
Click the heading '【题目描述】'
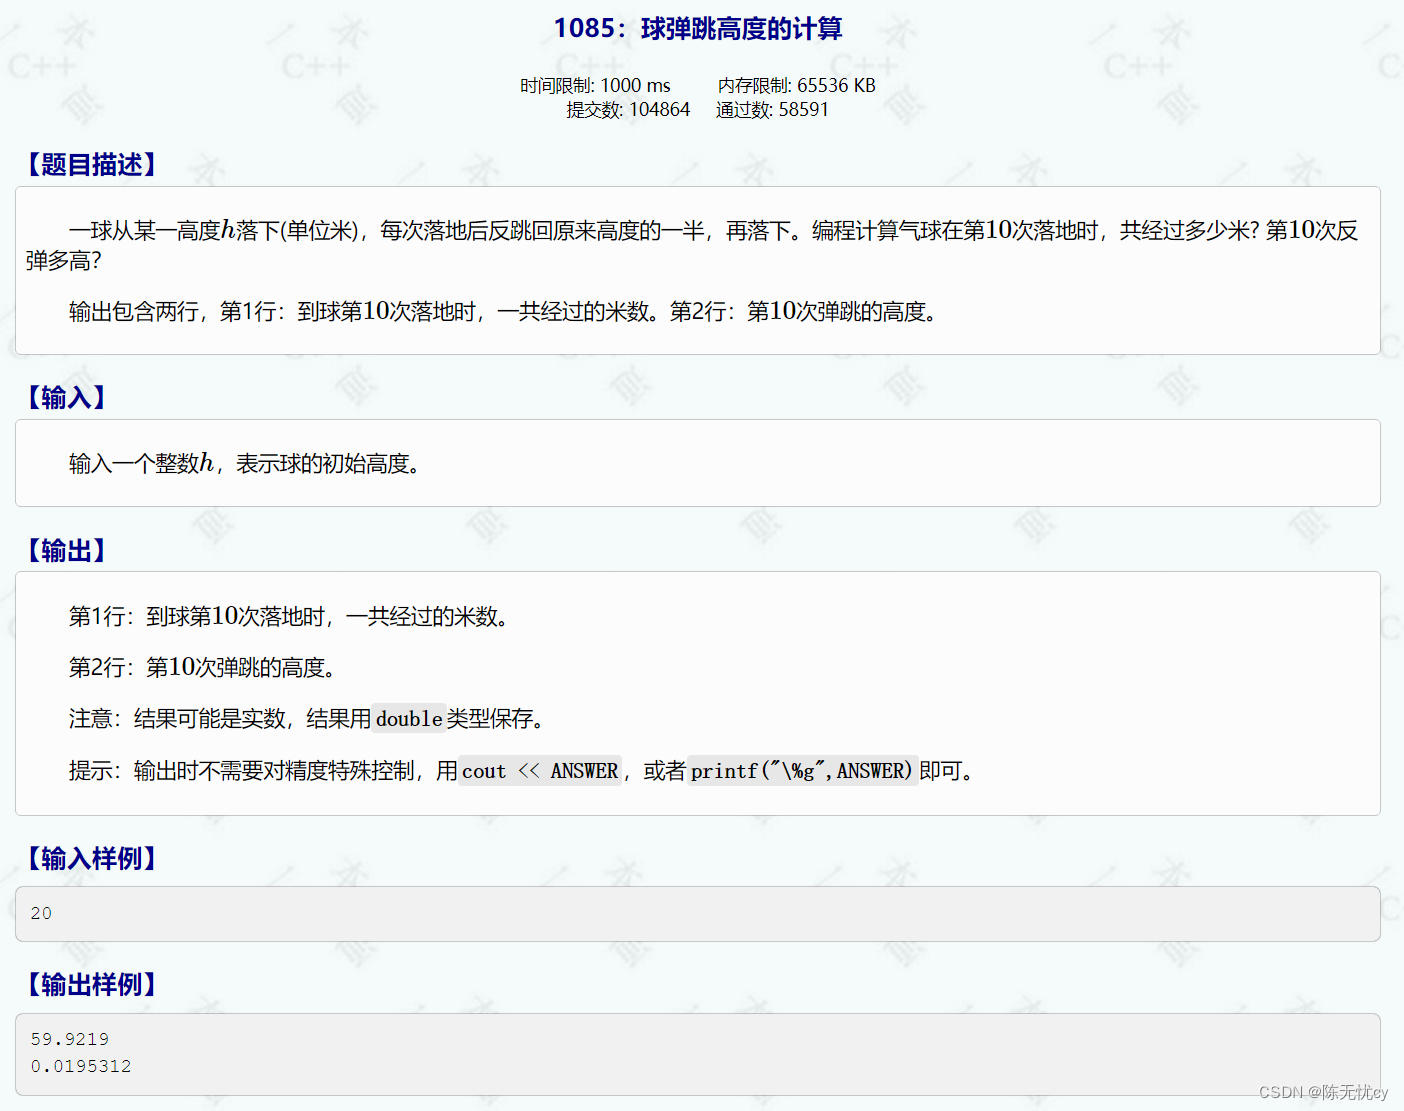coord(92,164)
